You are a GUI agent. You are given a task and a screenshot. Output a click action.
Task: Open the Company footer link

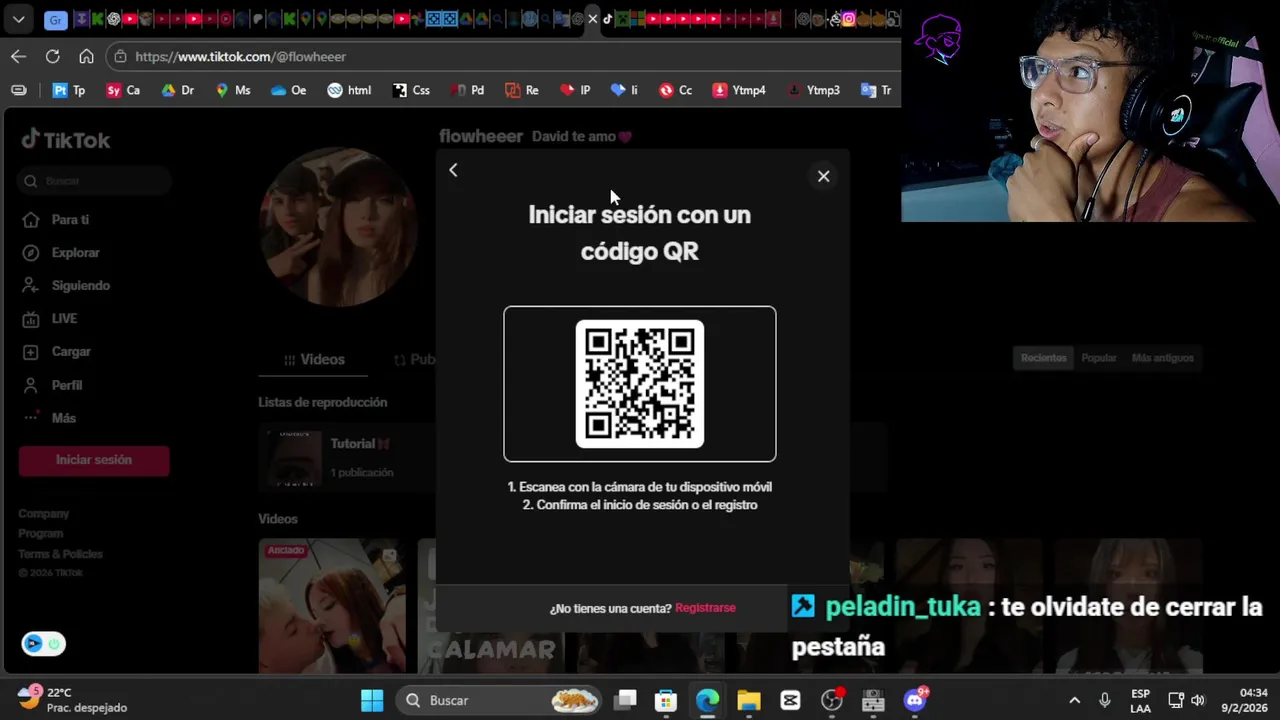(43, 514)
